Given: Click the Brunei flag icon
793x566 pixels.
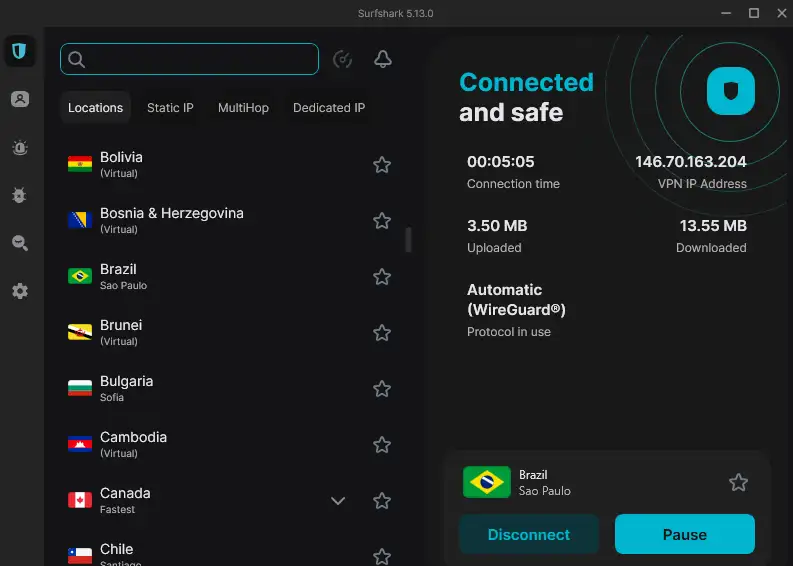Looking at the screenshot, I should [80, 332].
